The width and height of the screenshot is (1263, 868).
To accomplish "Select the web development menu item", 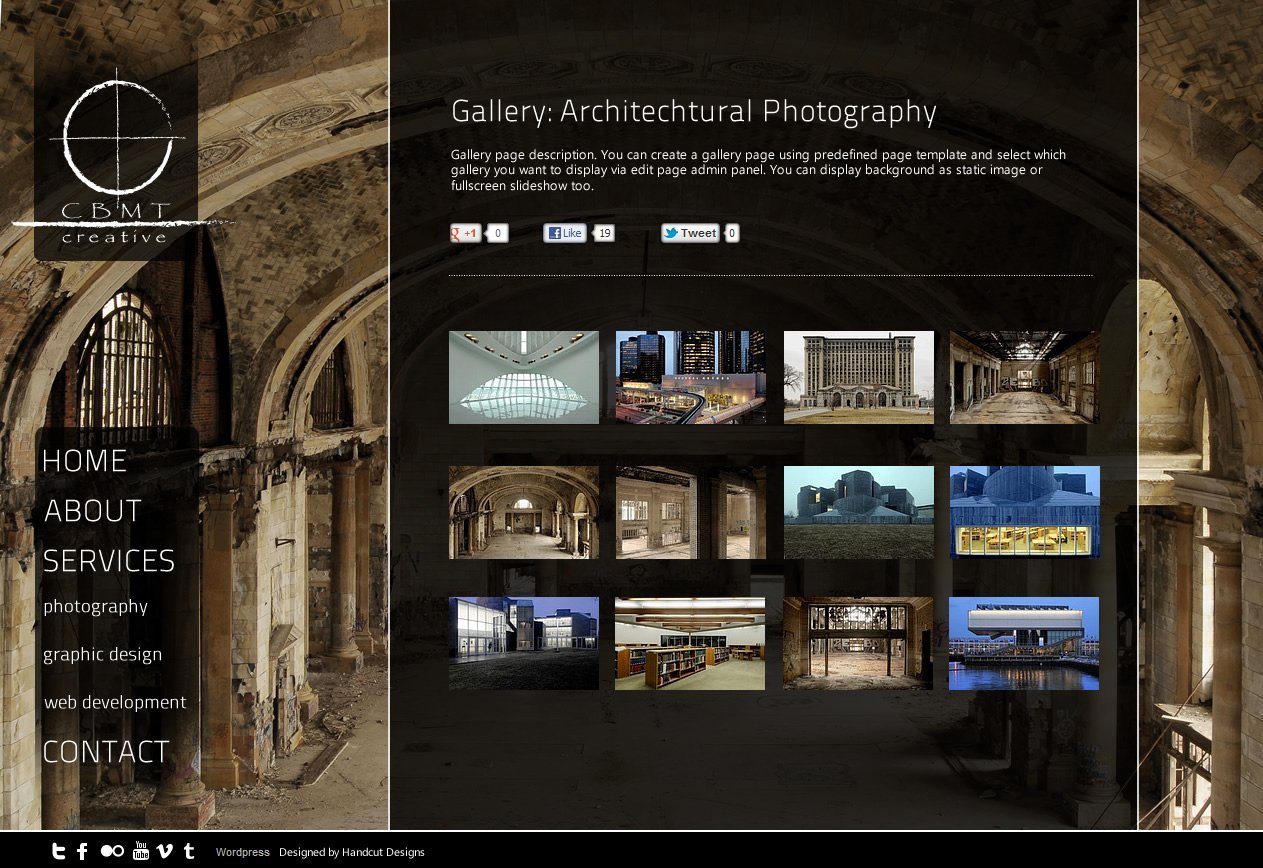I will (x=115, y=703).
